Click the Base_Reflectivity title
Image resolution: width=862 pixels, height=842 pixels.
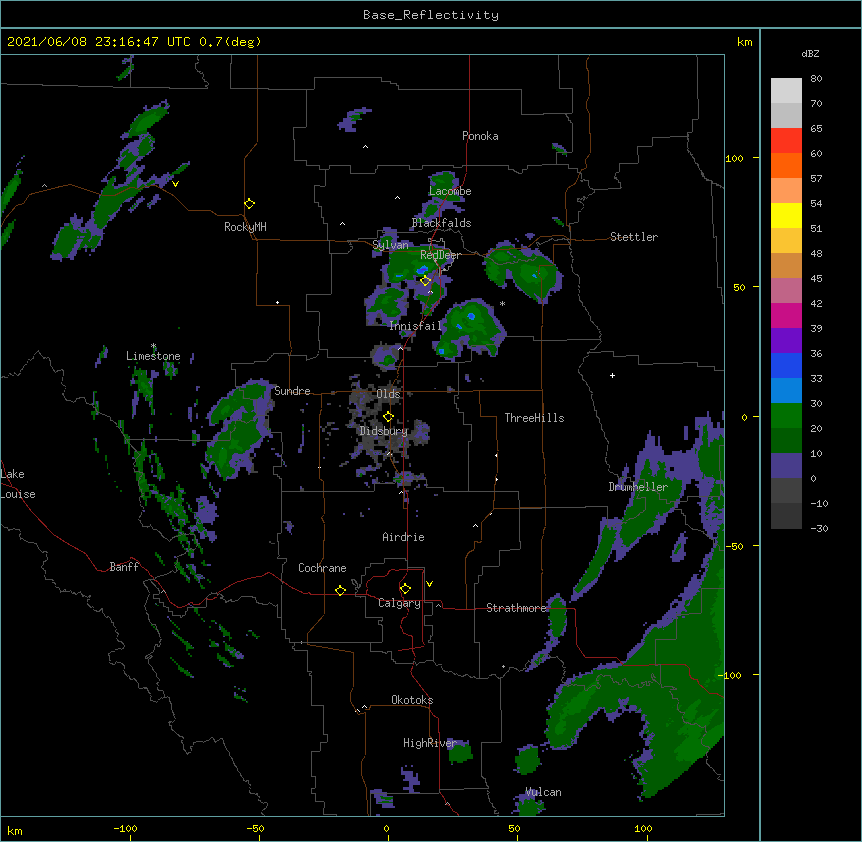pyautogui.click(x=431, y=15)
